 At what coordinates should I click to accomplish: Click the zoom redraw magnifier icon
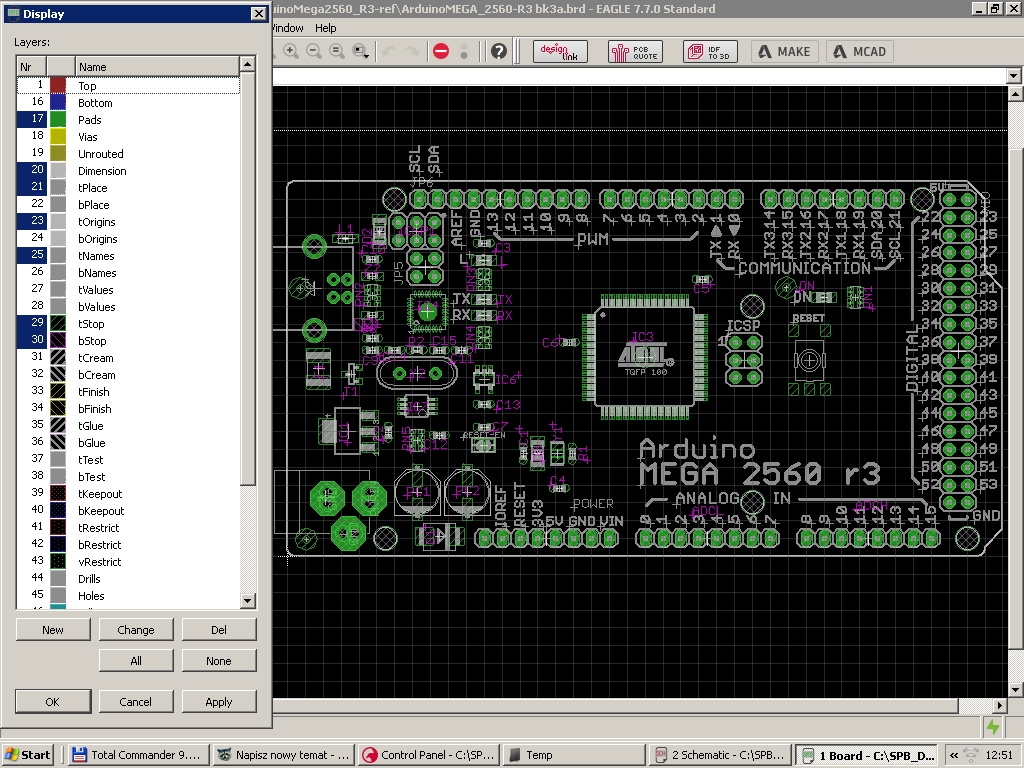[x=337, y=51]
